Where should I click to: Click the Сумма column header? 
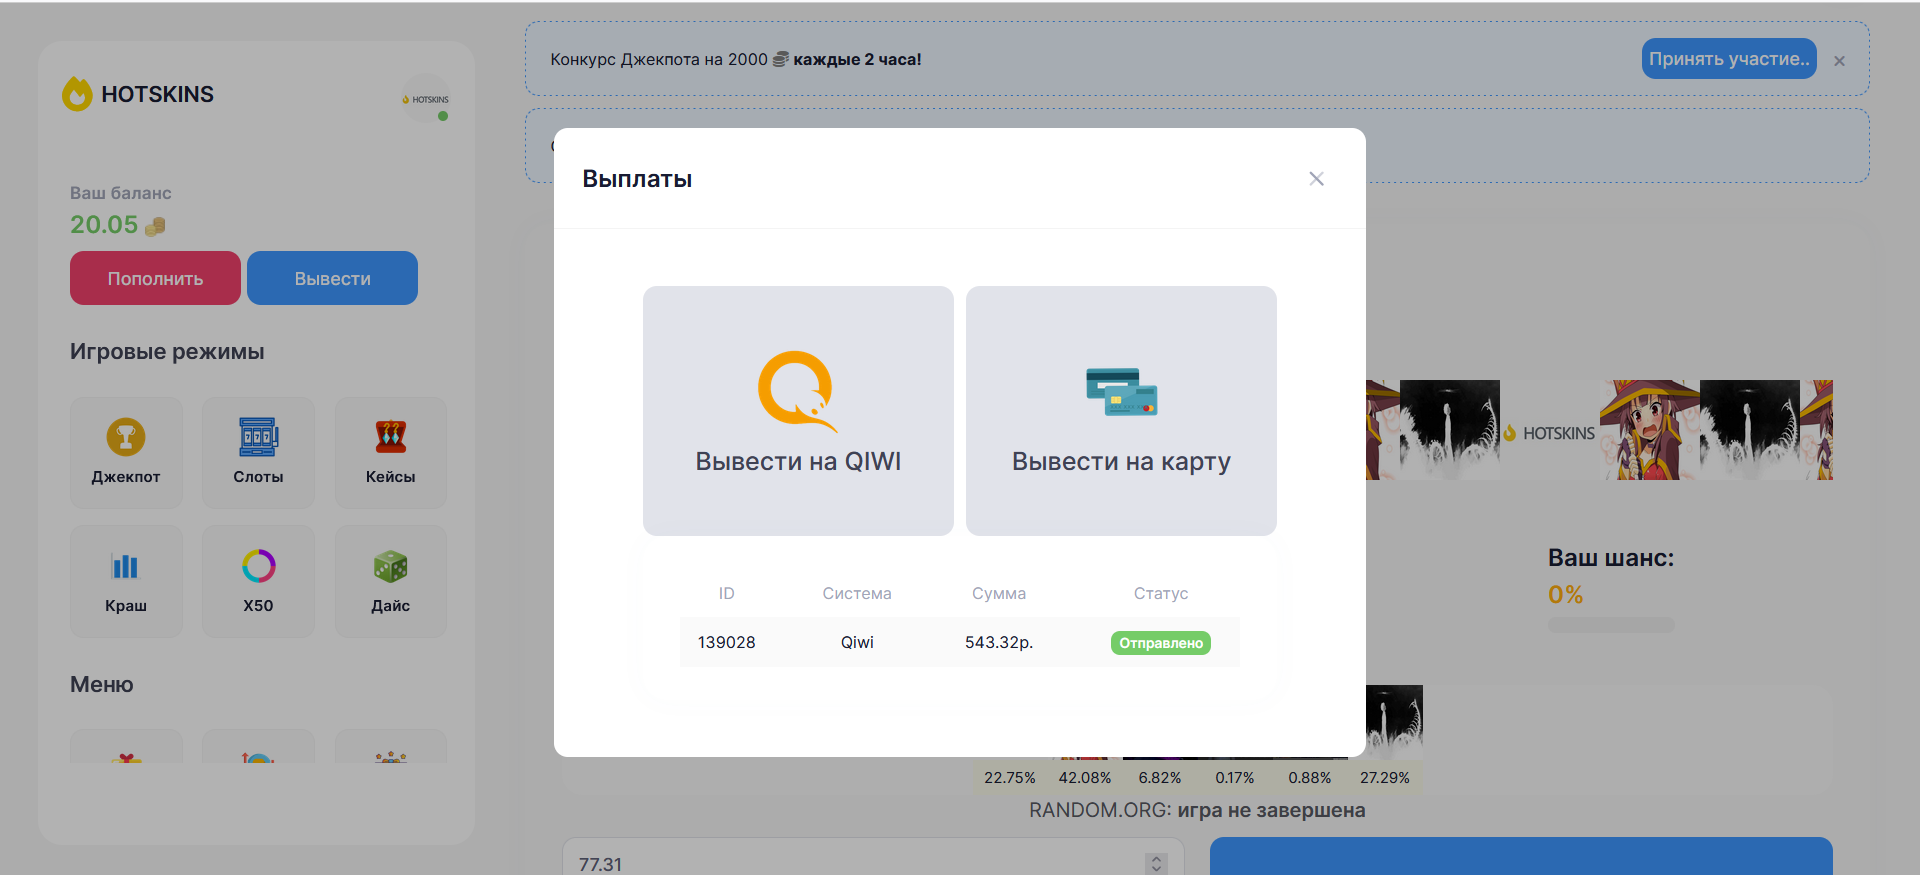(x=999, y=593)
